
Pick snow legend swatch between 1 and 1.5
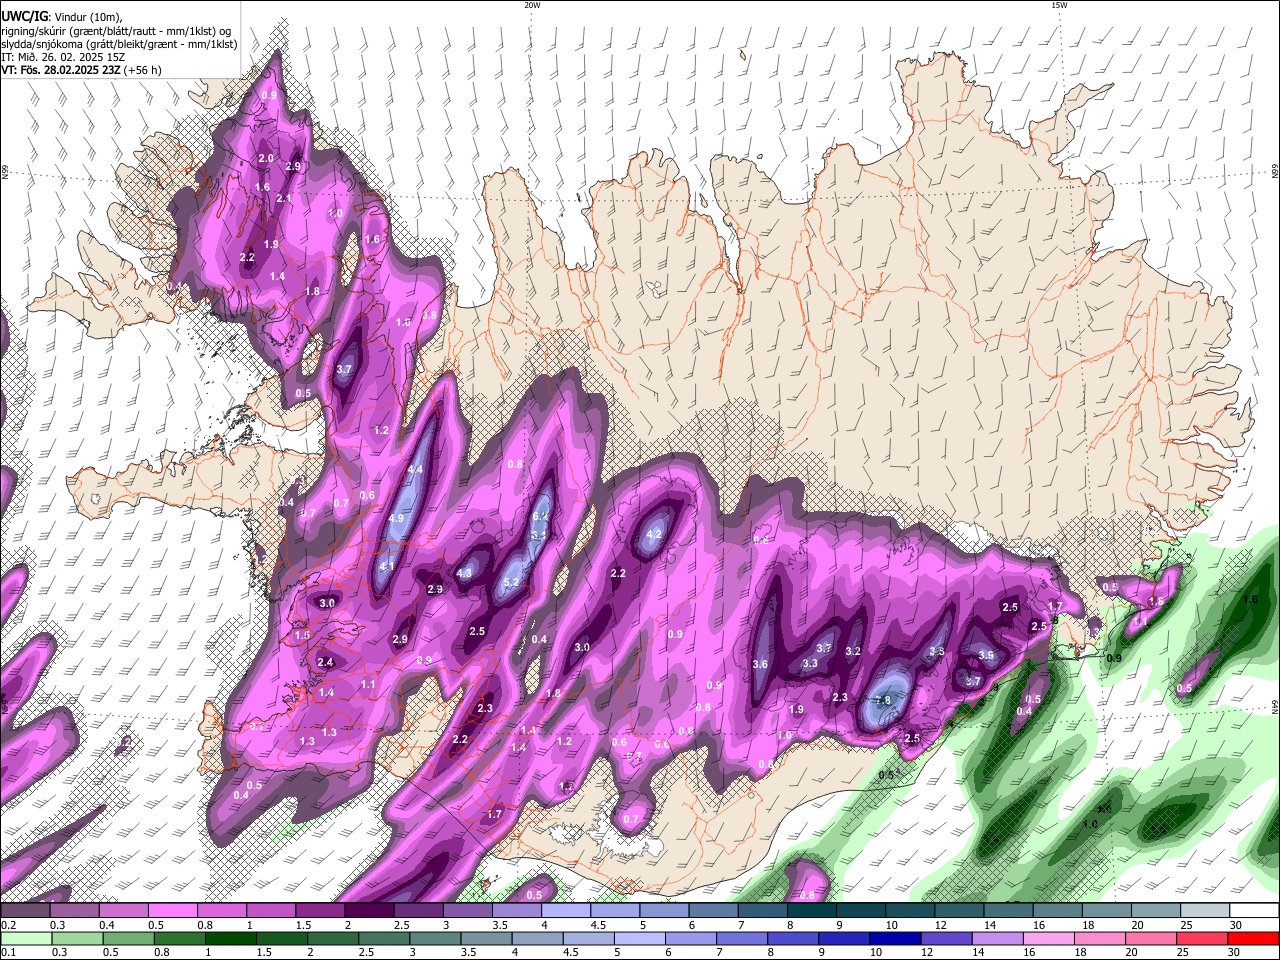[x=272, y=911]
